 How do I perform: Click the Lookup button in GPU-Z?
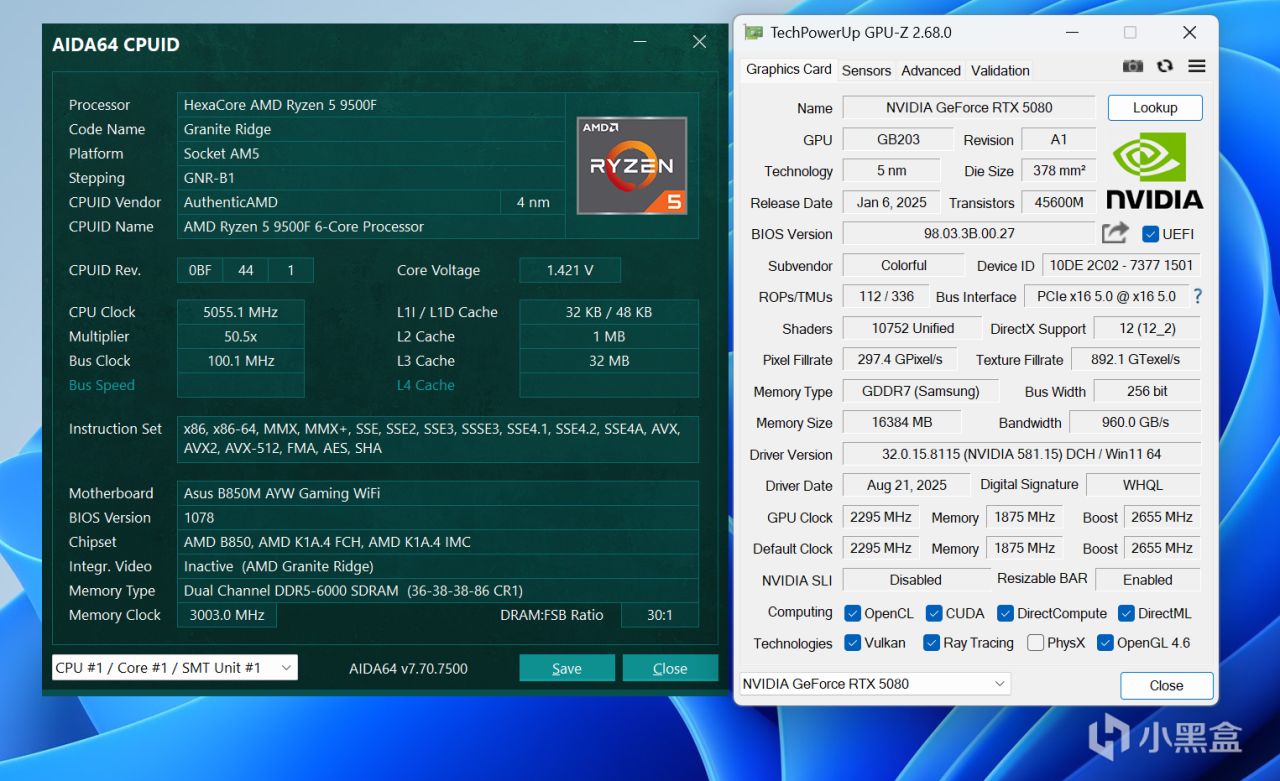(x=1155, y=108)
